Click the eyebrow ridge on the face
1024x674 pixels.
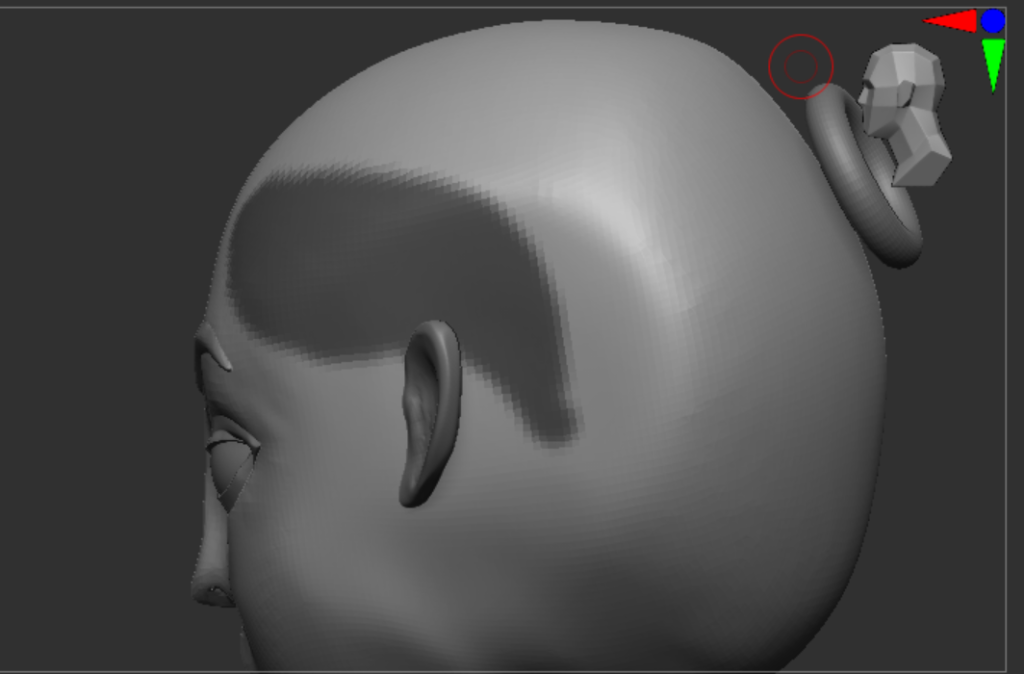pyautogui.click(x=215, y=352)
